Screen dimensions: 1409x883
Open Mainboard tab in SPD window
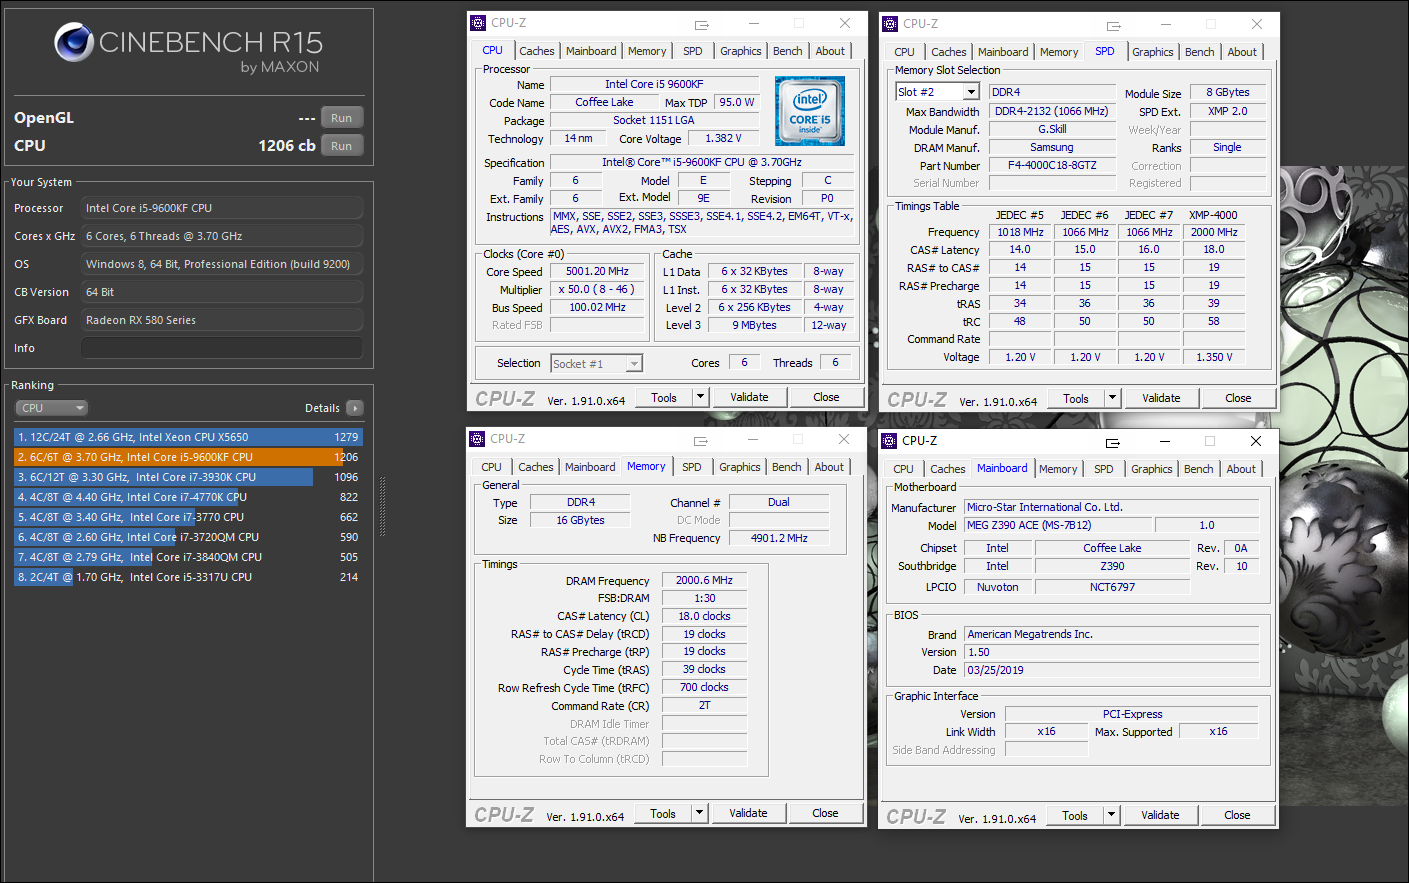click(1003, 52)
